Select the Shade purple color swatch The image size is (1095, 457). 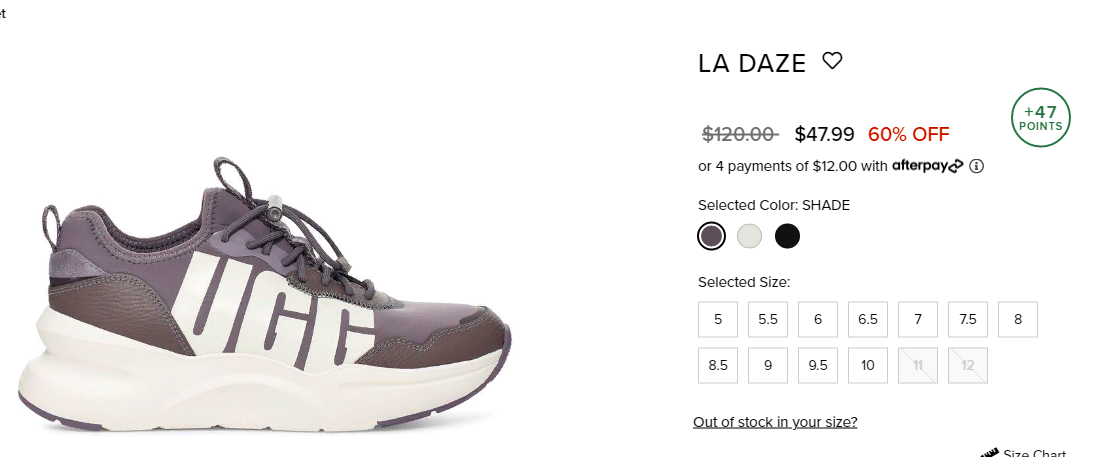(712, 236)
